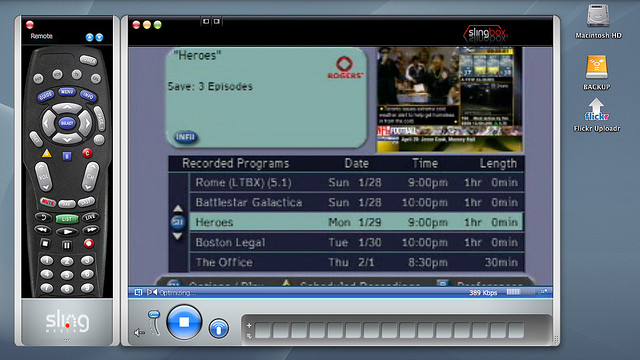Screen dimensions: 640x360
Task: Open the Flickr Uploadr desktop icon
Action: pos(596,115)
